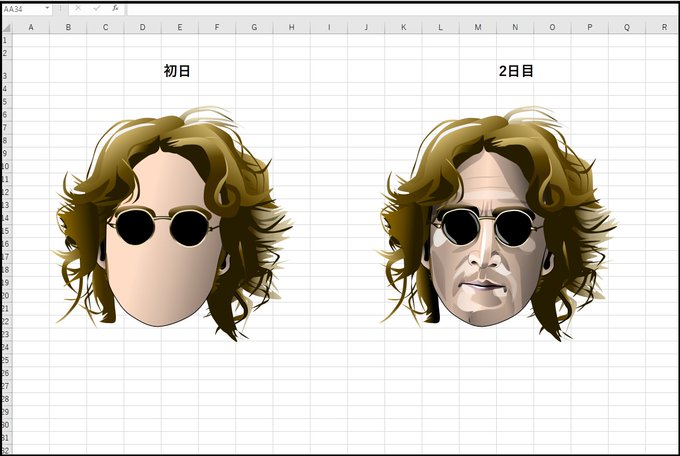Select column N header
Screen dimensions: 680x456
tap(515, 27)
